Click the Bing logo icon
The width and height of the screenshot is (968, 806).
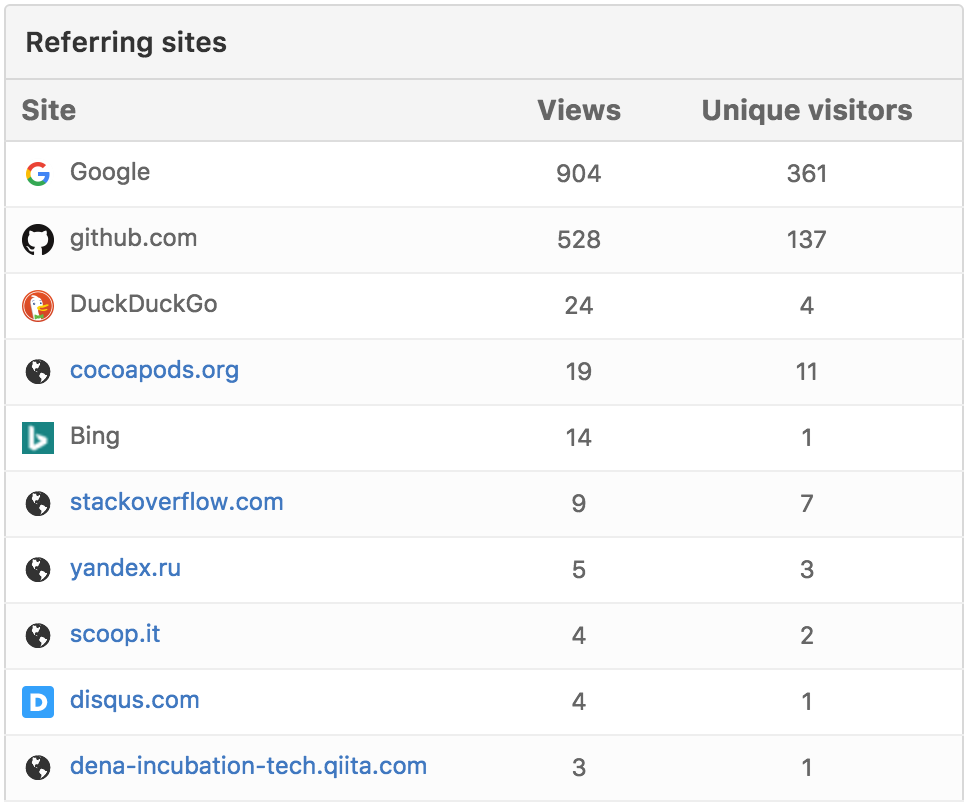(38, 437)
